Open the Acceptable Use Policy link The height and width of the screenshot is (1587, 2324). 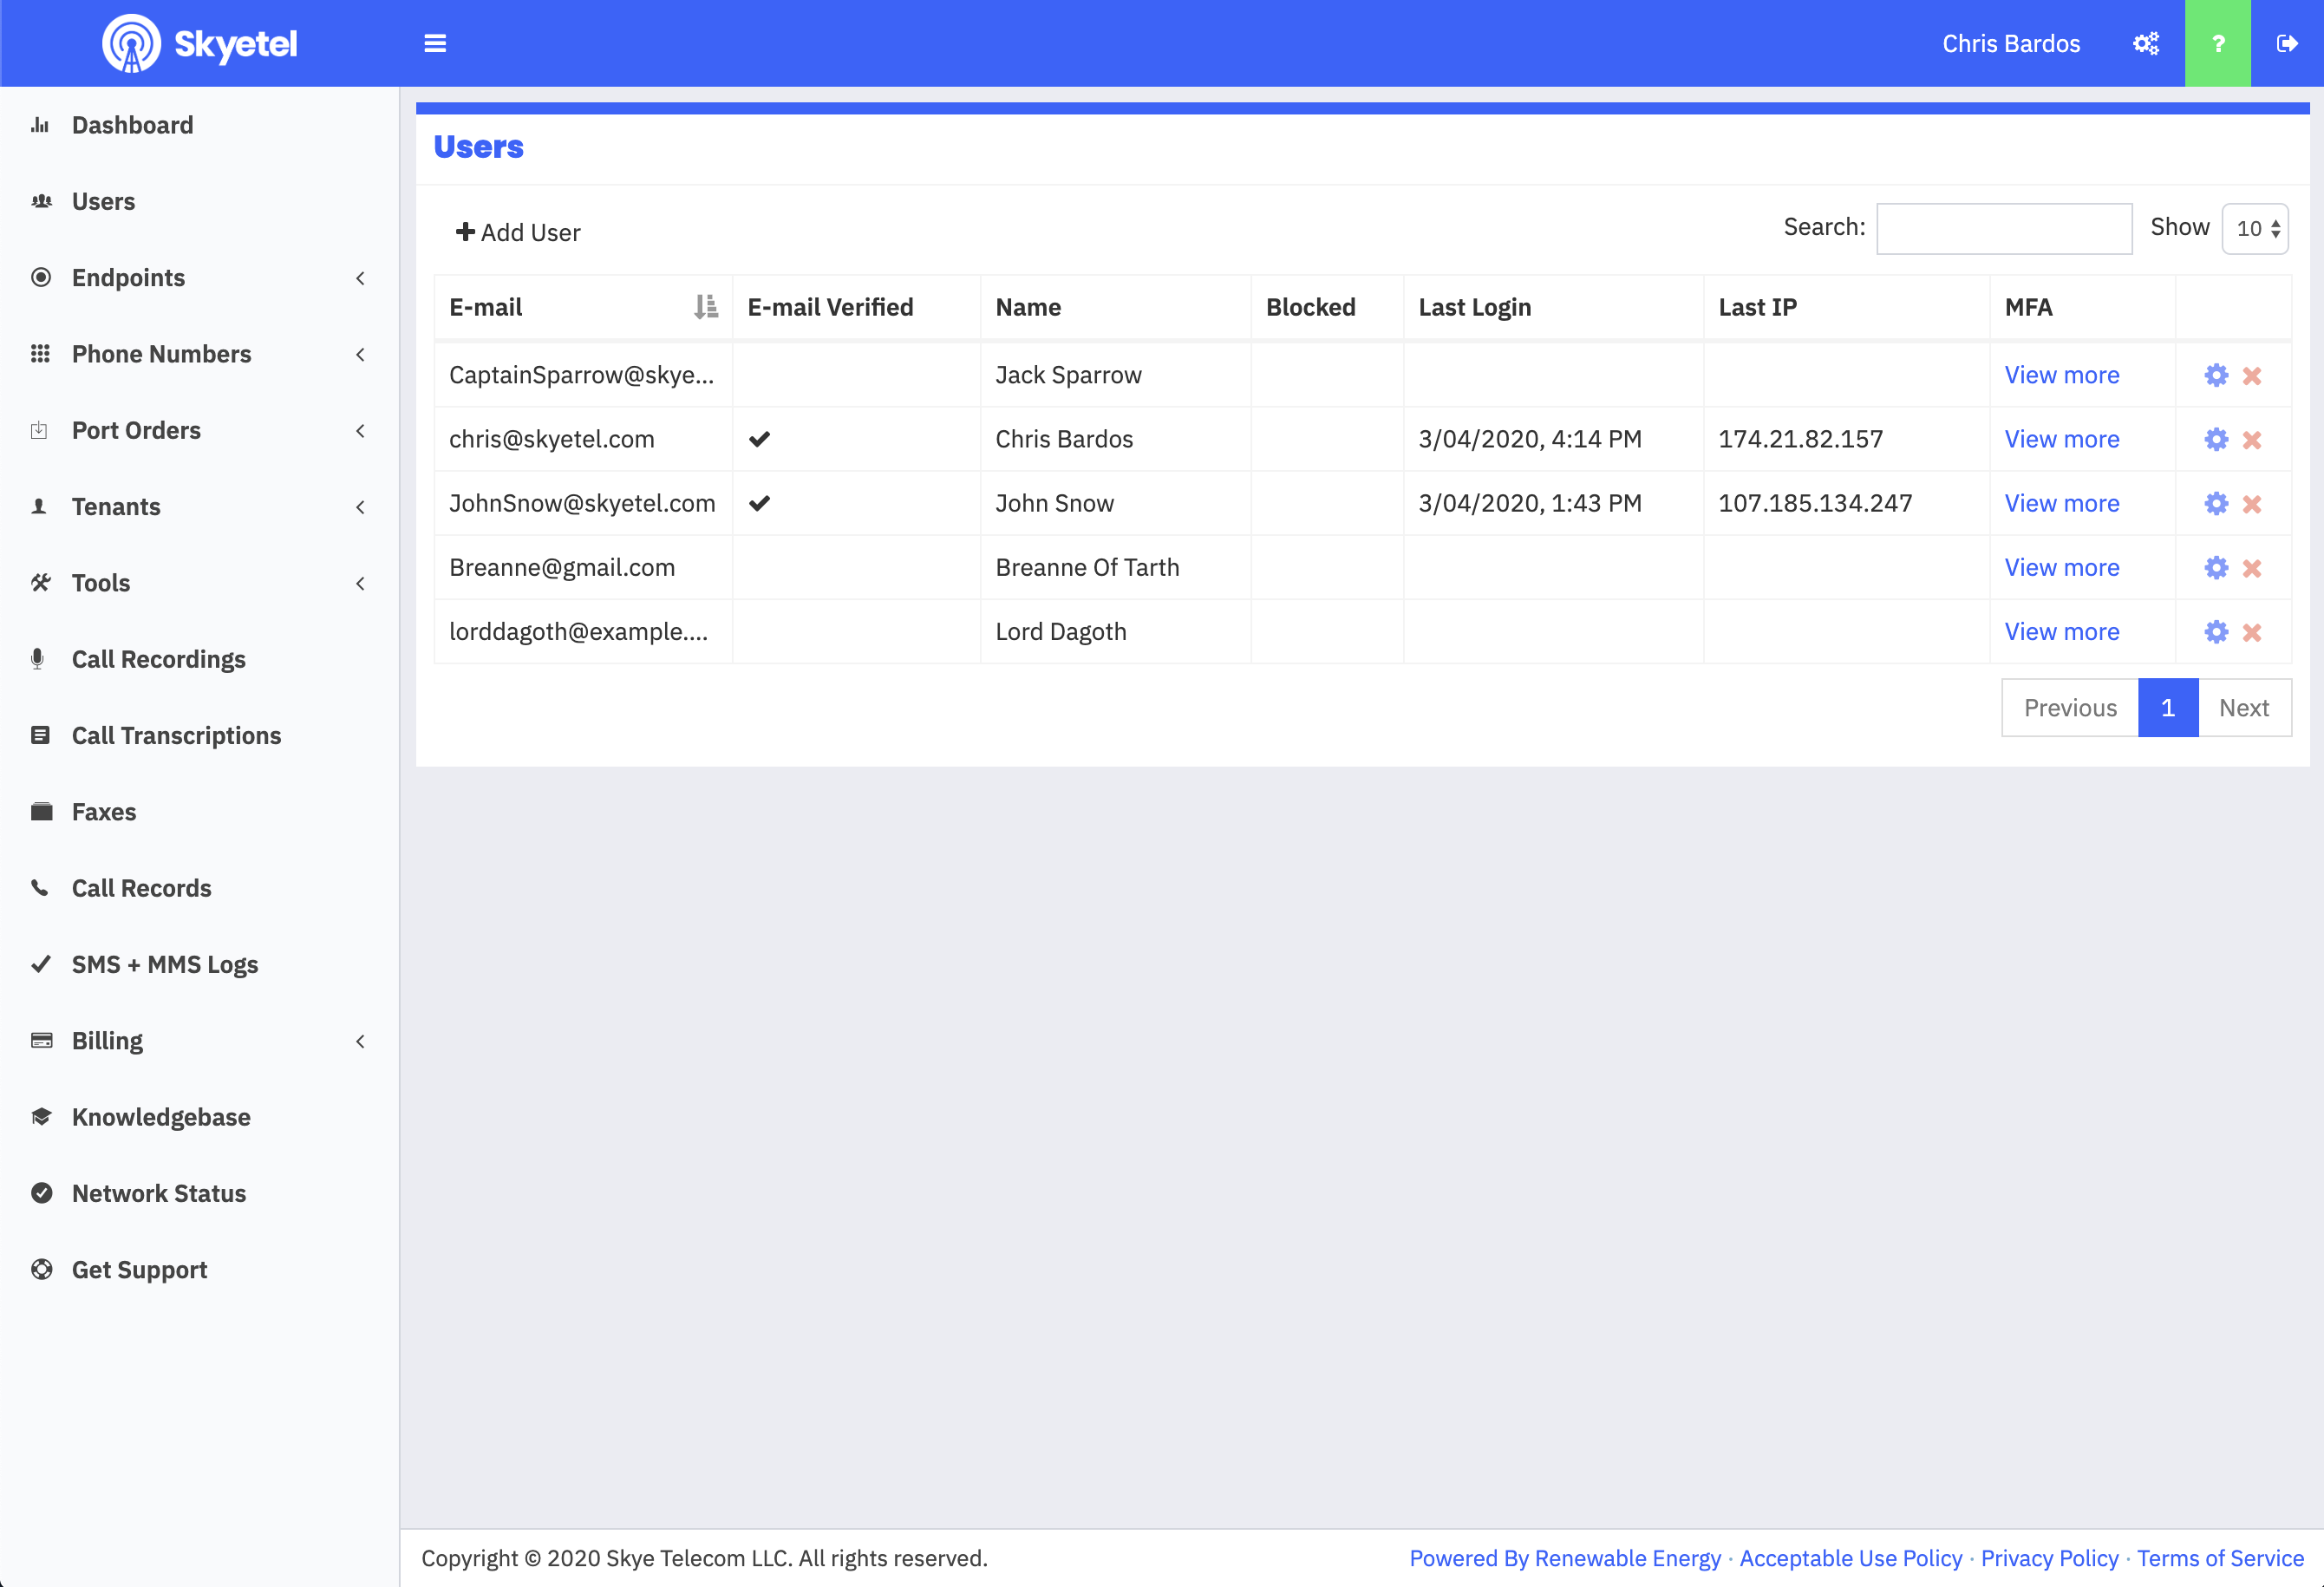[1850, 1558]
